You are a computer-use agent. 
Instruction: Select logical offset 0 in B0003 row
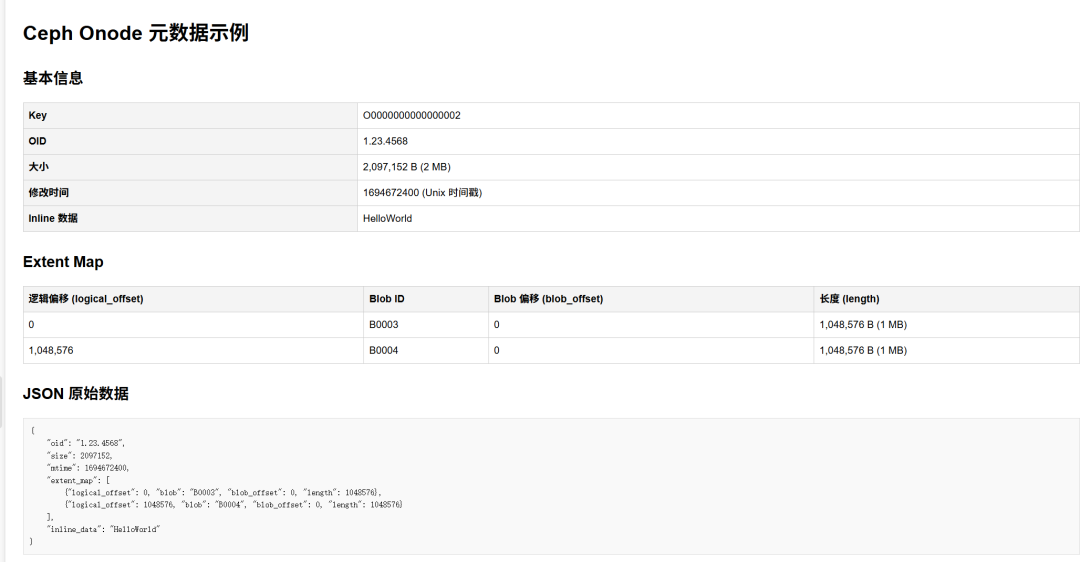(x=194, y=324)
